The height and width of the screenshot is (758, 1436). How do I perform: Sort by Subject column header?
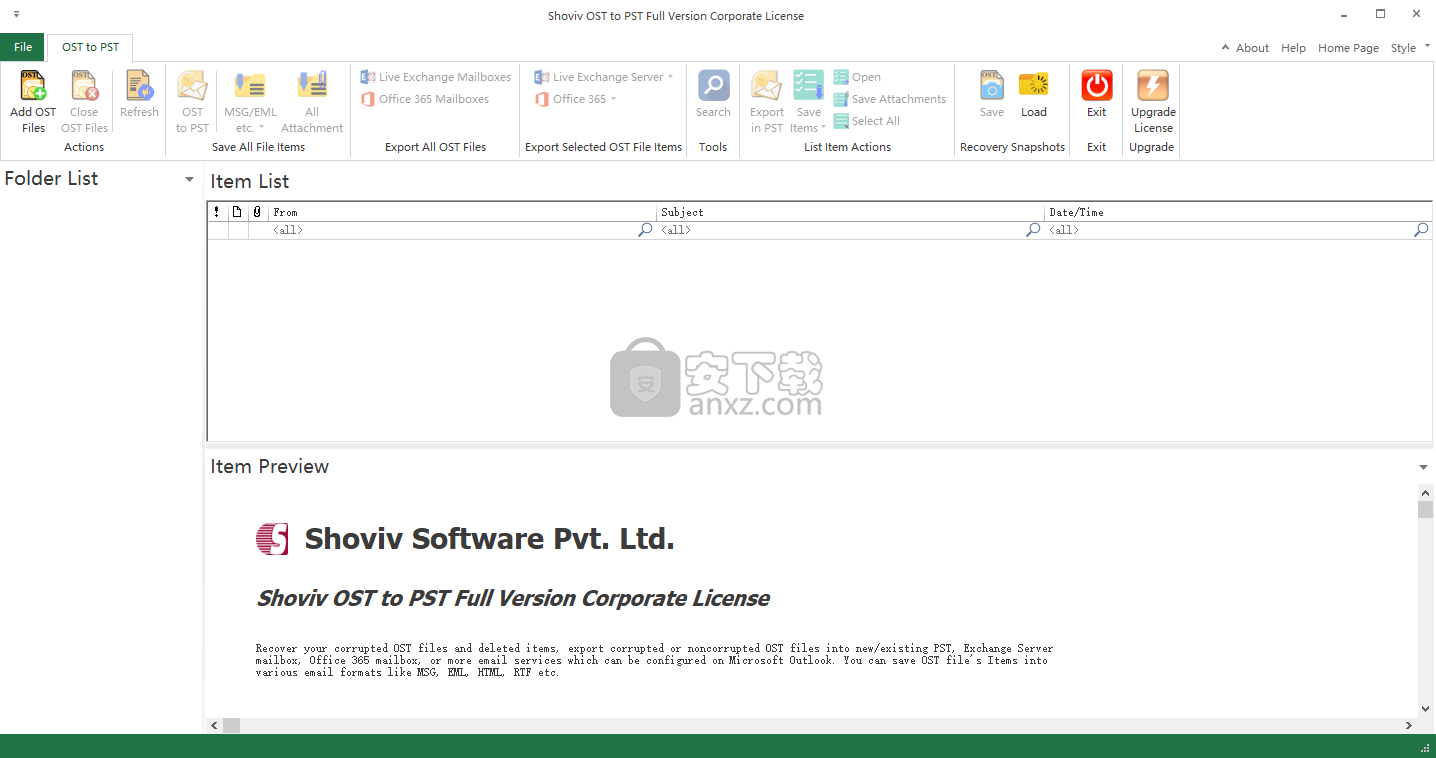(x=850, y=212)
